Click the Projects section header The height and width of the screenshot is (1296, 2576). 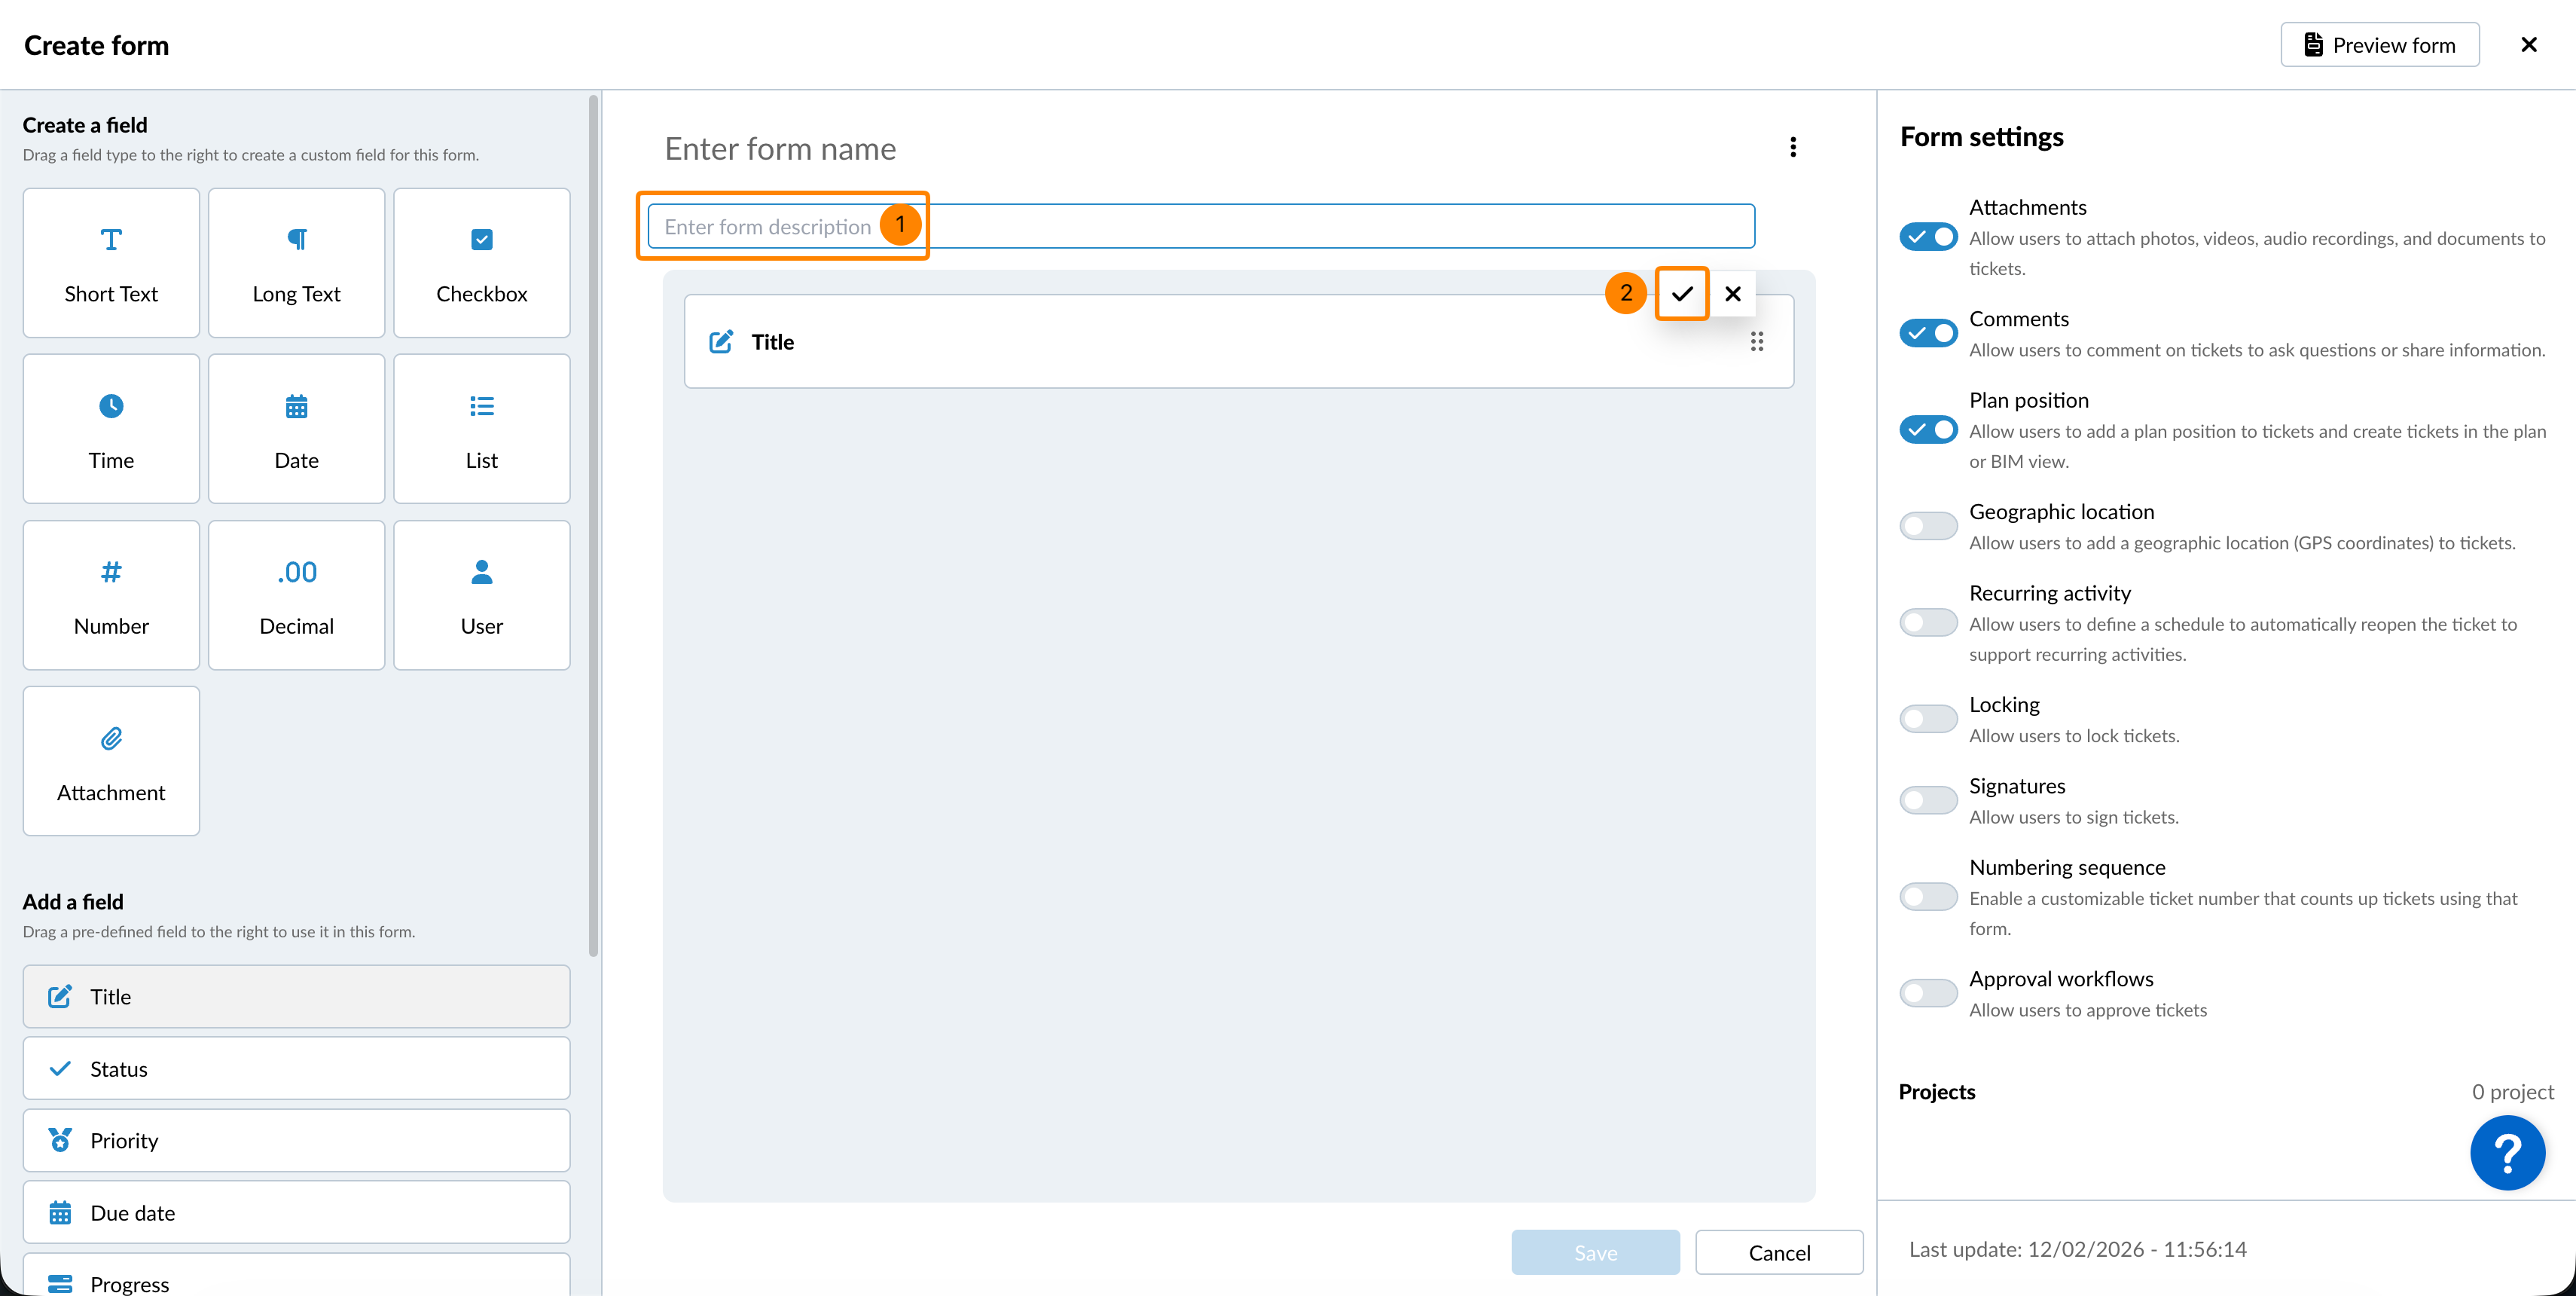1937,1092
